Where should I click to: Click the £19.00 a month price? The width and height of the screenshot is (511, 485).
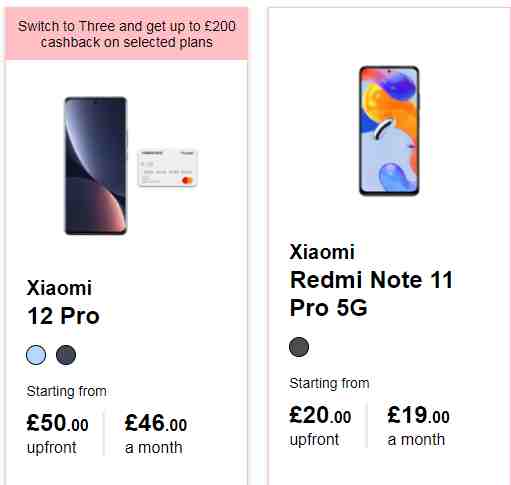point(418,415)
